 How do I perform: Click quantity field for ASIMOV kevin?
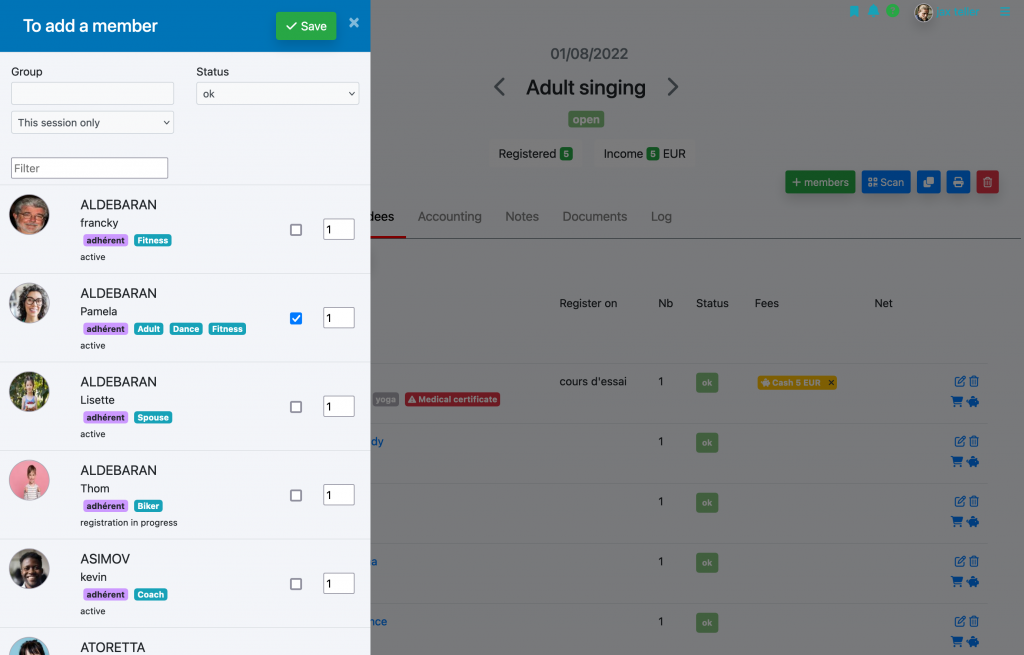click(x=339, y=583)
